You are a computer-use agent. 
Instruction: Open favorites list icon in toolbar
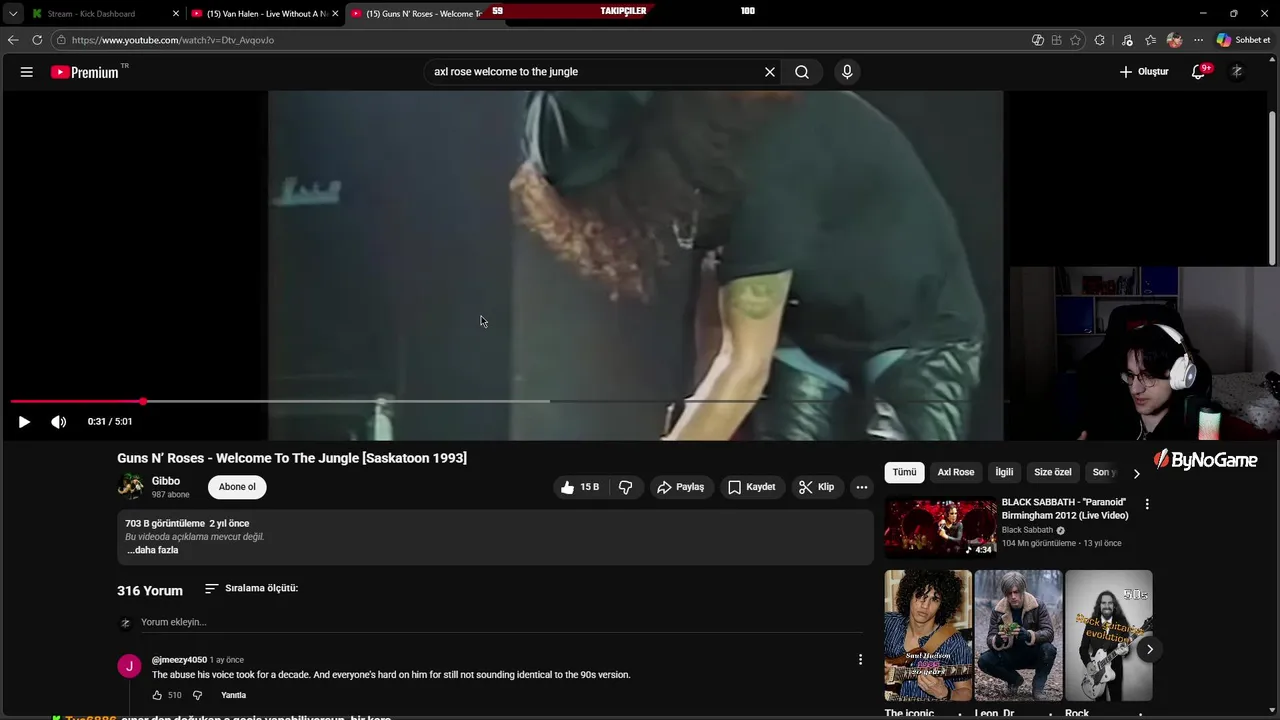(1151, 40)
